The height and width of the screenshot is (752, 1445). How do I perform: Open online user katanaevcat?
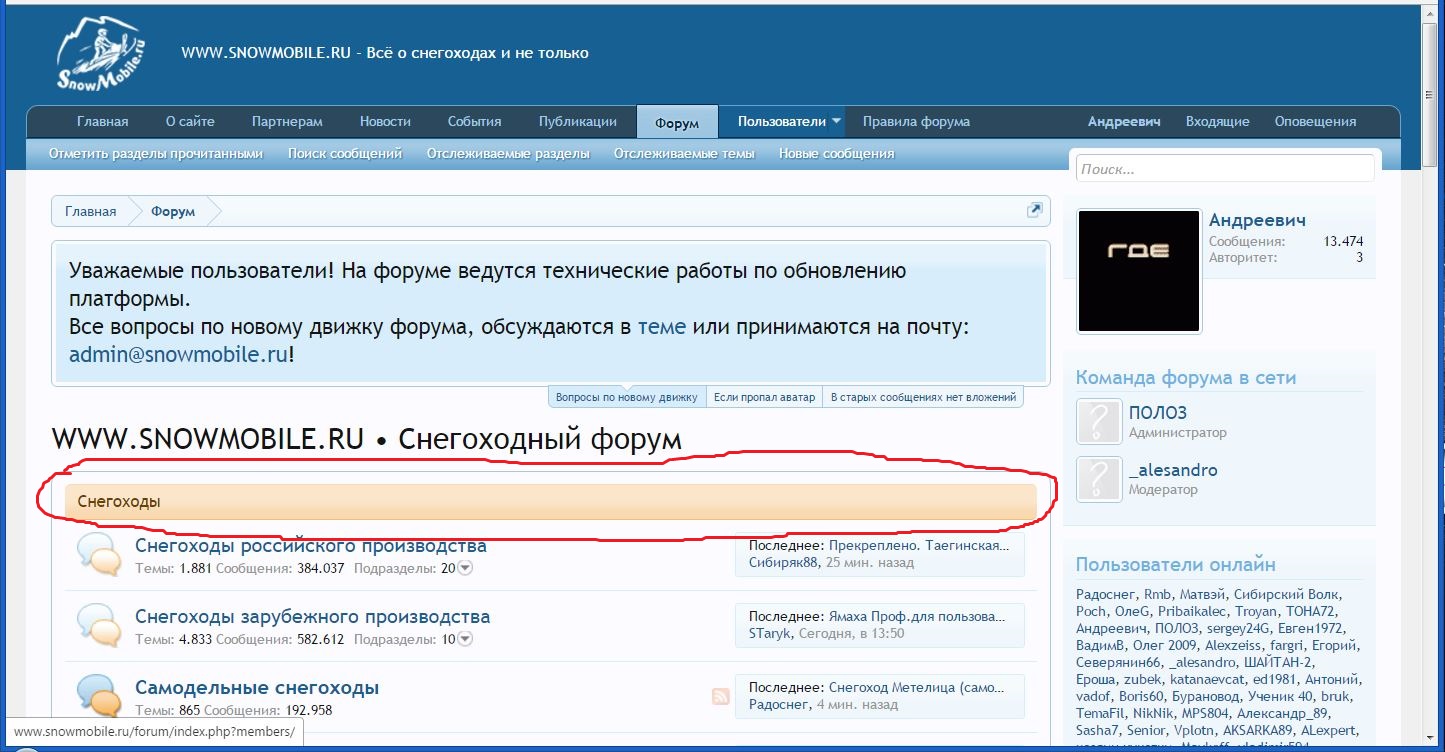[x=1207, y=679]
